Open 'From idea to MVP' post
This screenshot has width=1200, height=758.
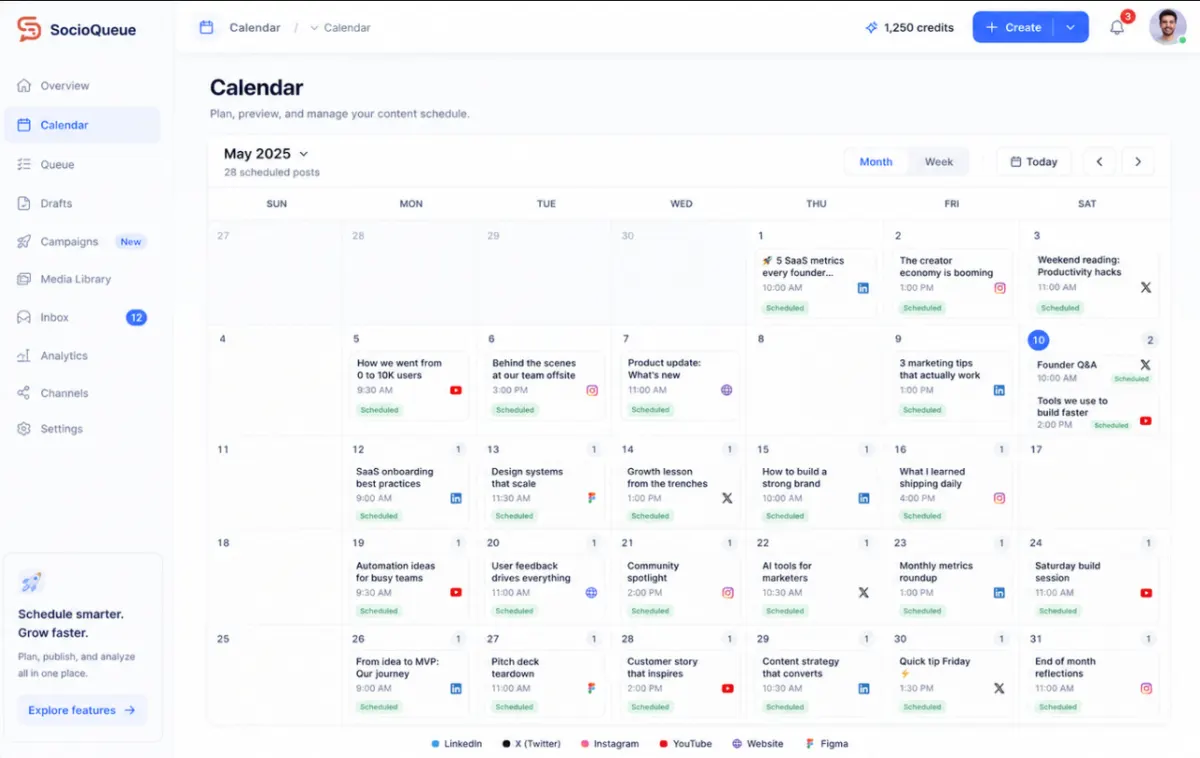409,682
